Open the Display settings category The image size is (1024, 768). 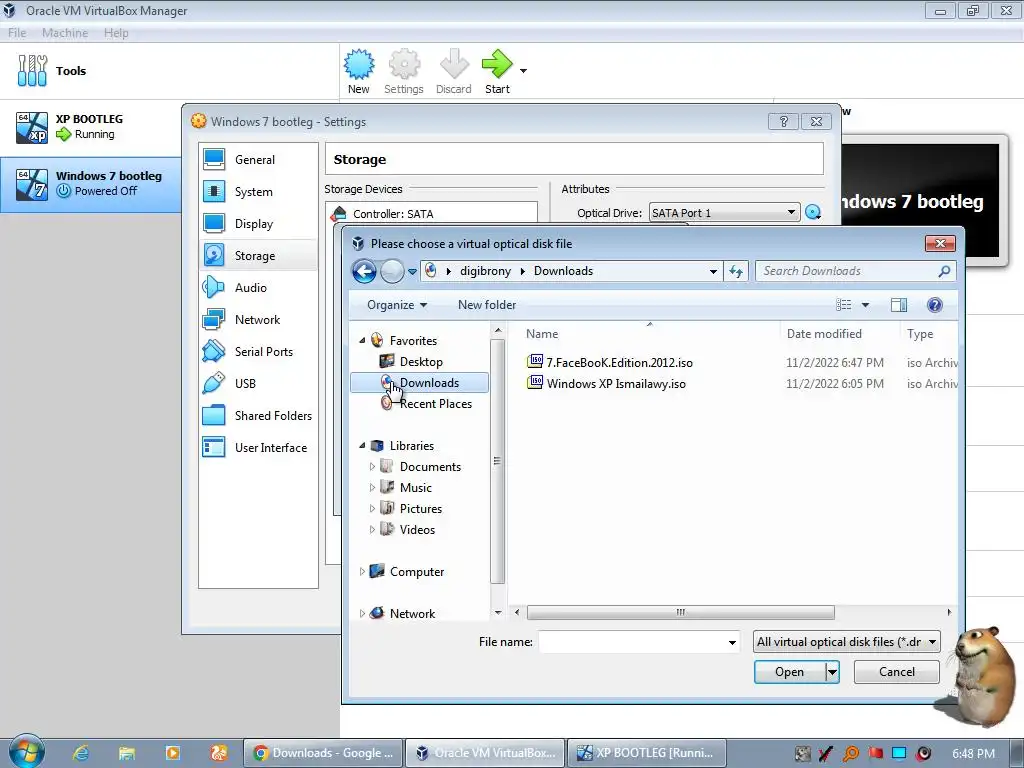[259, 223]
